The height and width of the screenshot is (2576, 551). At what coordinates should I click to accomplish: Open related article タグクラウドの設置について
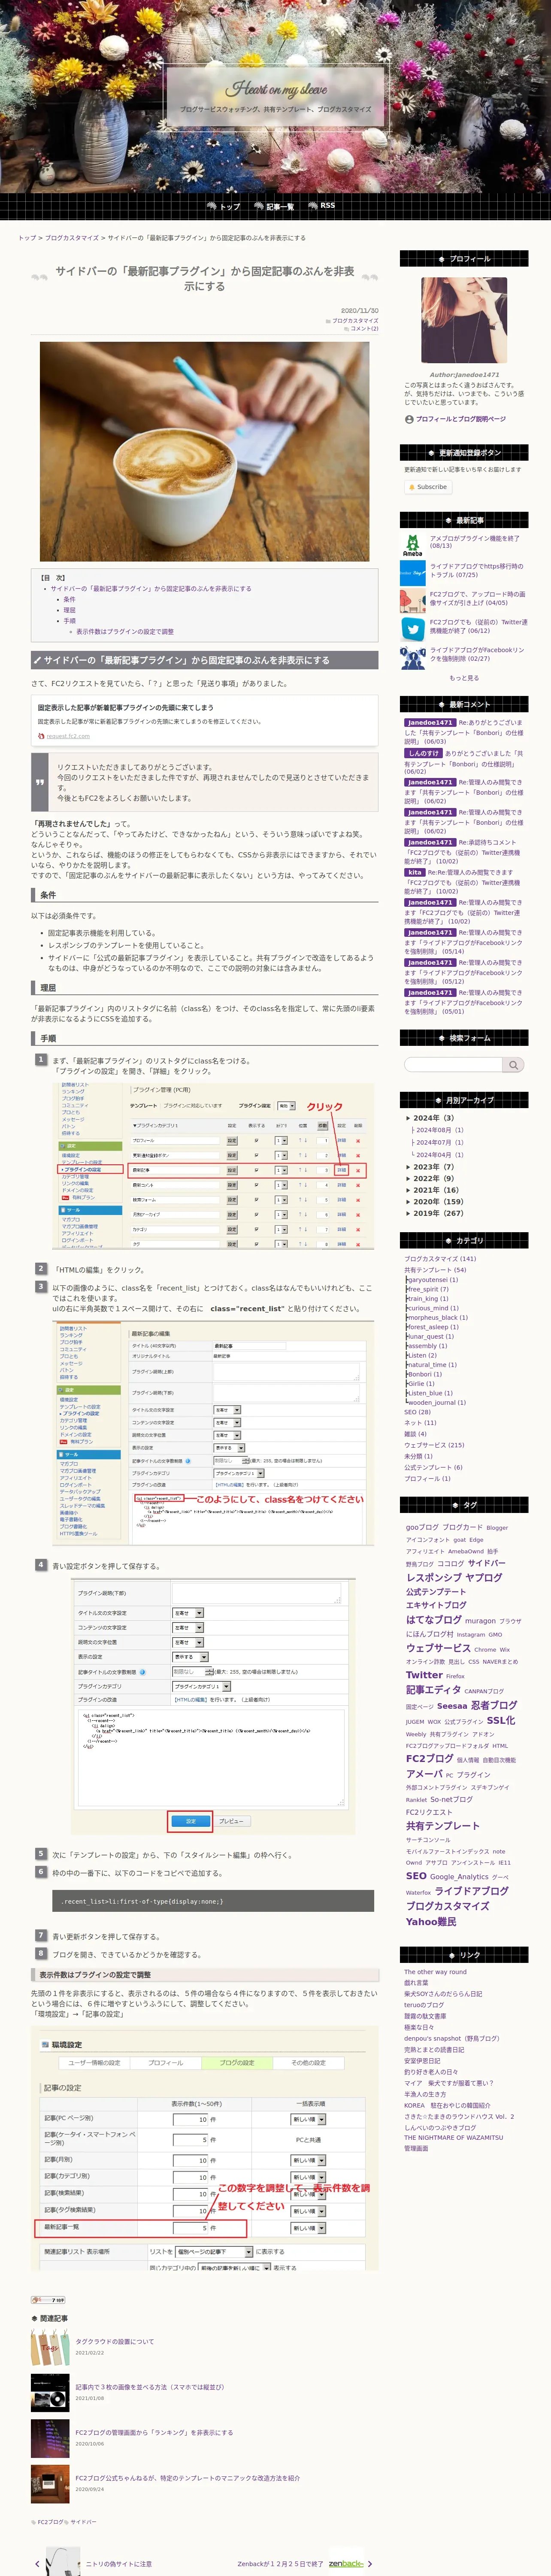(x=115, y=2341)
